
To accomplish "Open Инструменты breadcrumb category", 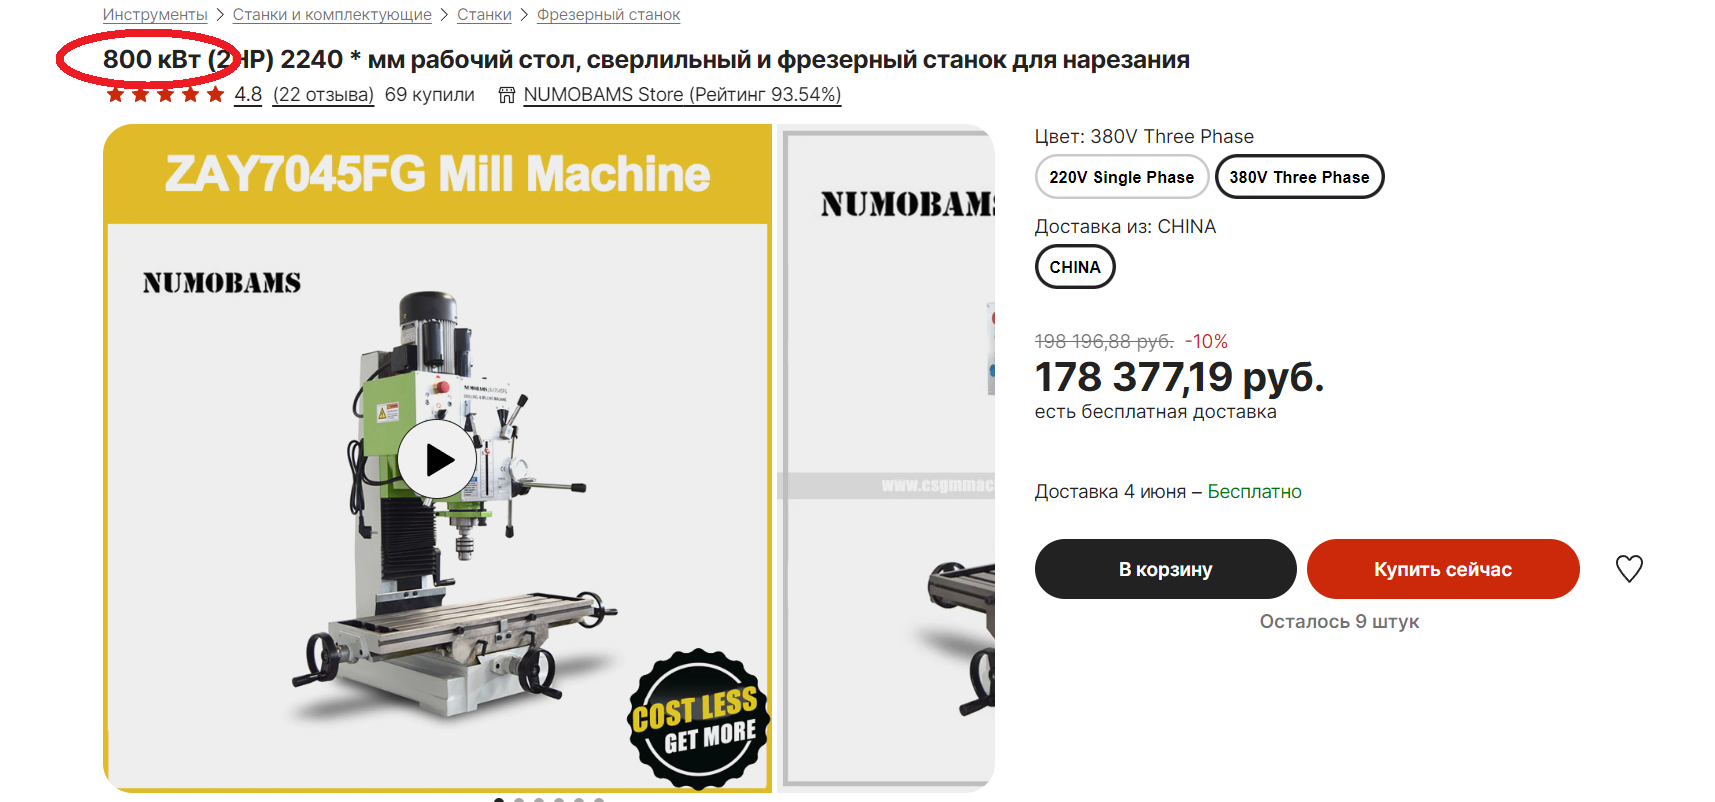I will pyautogui.click(x=155, y=15).
